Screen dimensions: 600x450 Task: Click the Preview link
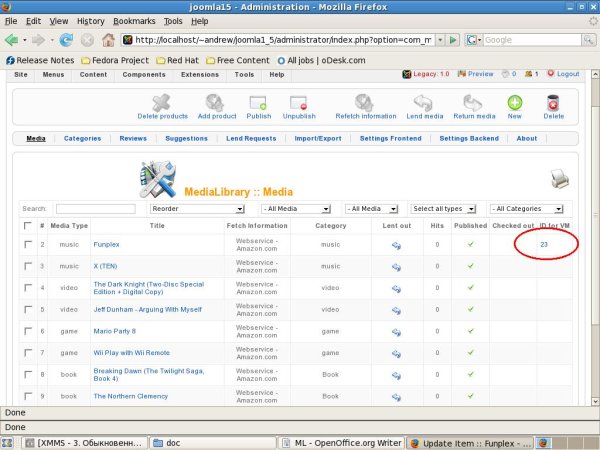point(481,74)
